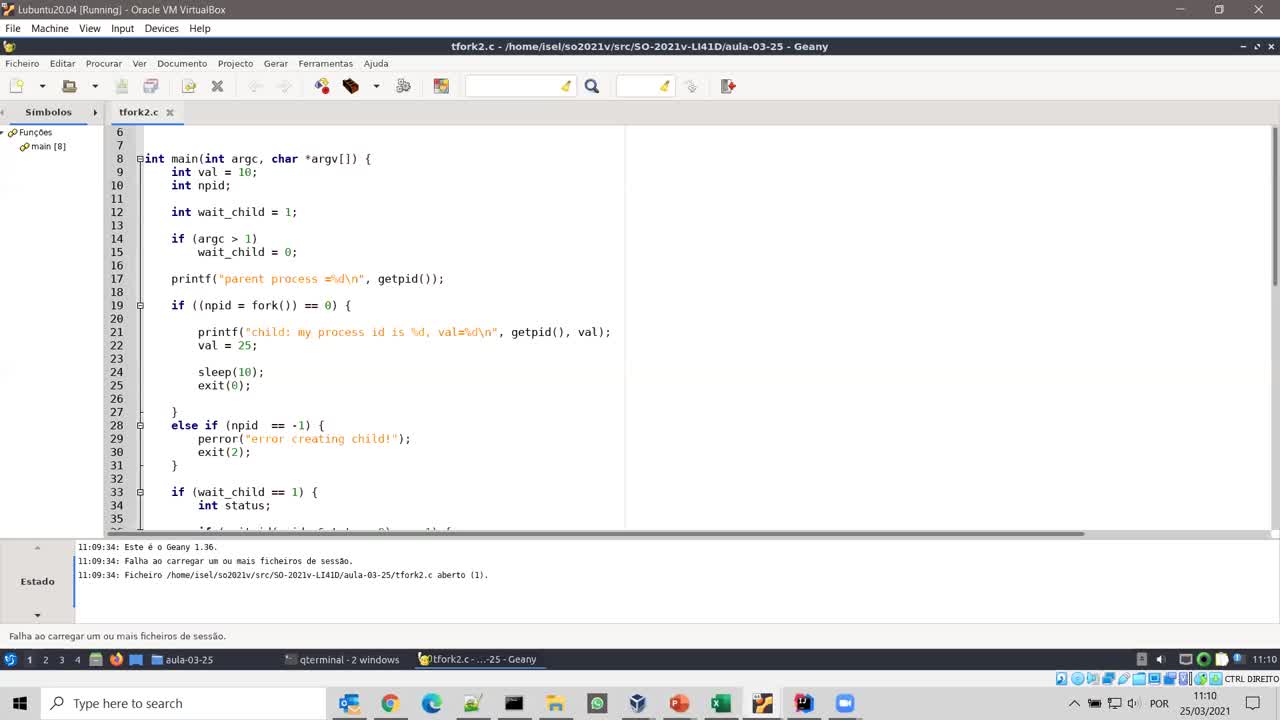The height and width of the screenshot is (720, 1280).
Task: Fold the main function at line 8
Action: click(140, 159)
